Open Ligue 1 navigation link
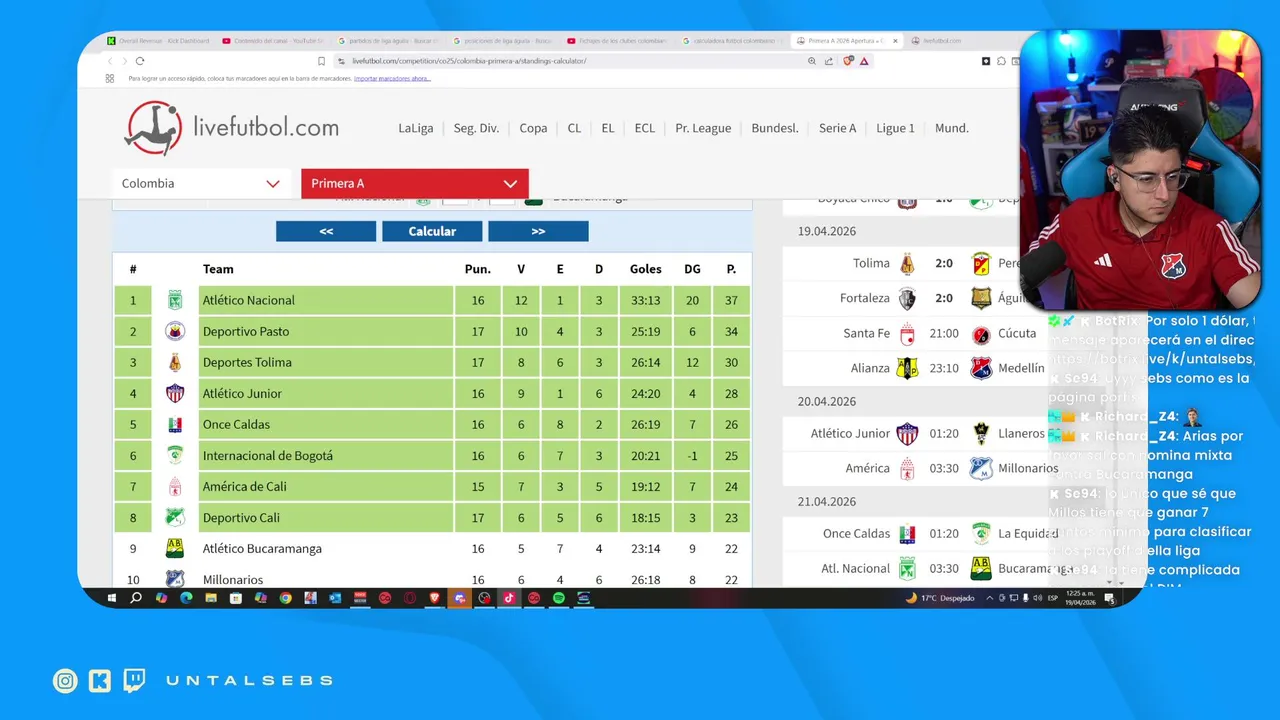 pyautogui.click(x=896, y=128)
